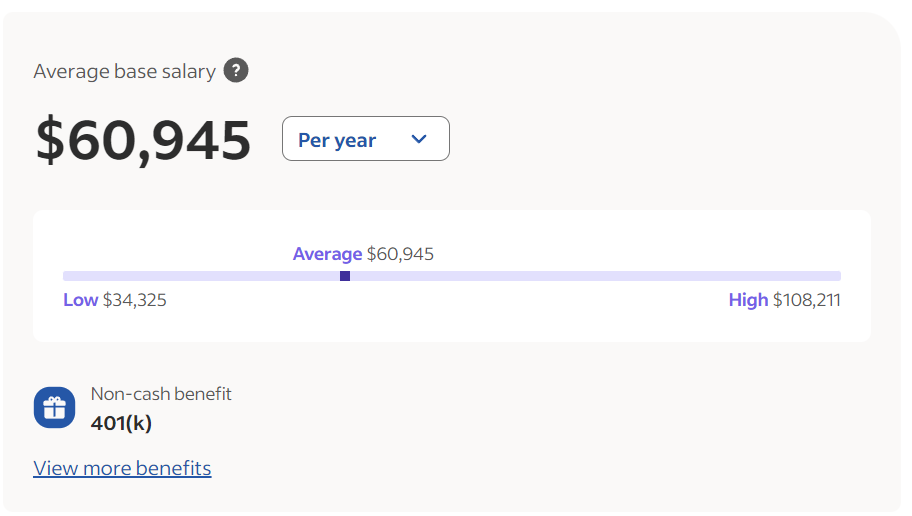Screen dimensions: 912x516
Task: Click the salary range bar's left end
Action: tap(67, 276)
